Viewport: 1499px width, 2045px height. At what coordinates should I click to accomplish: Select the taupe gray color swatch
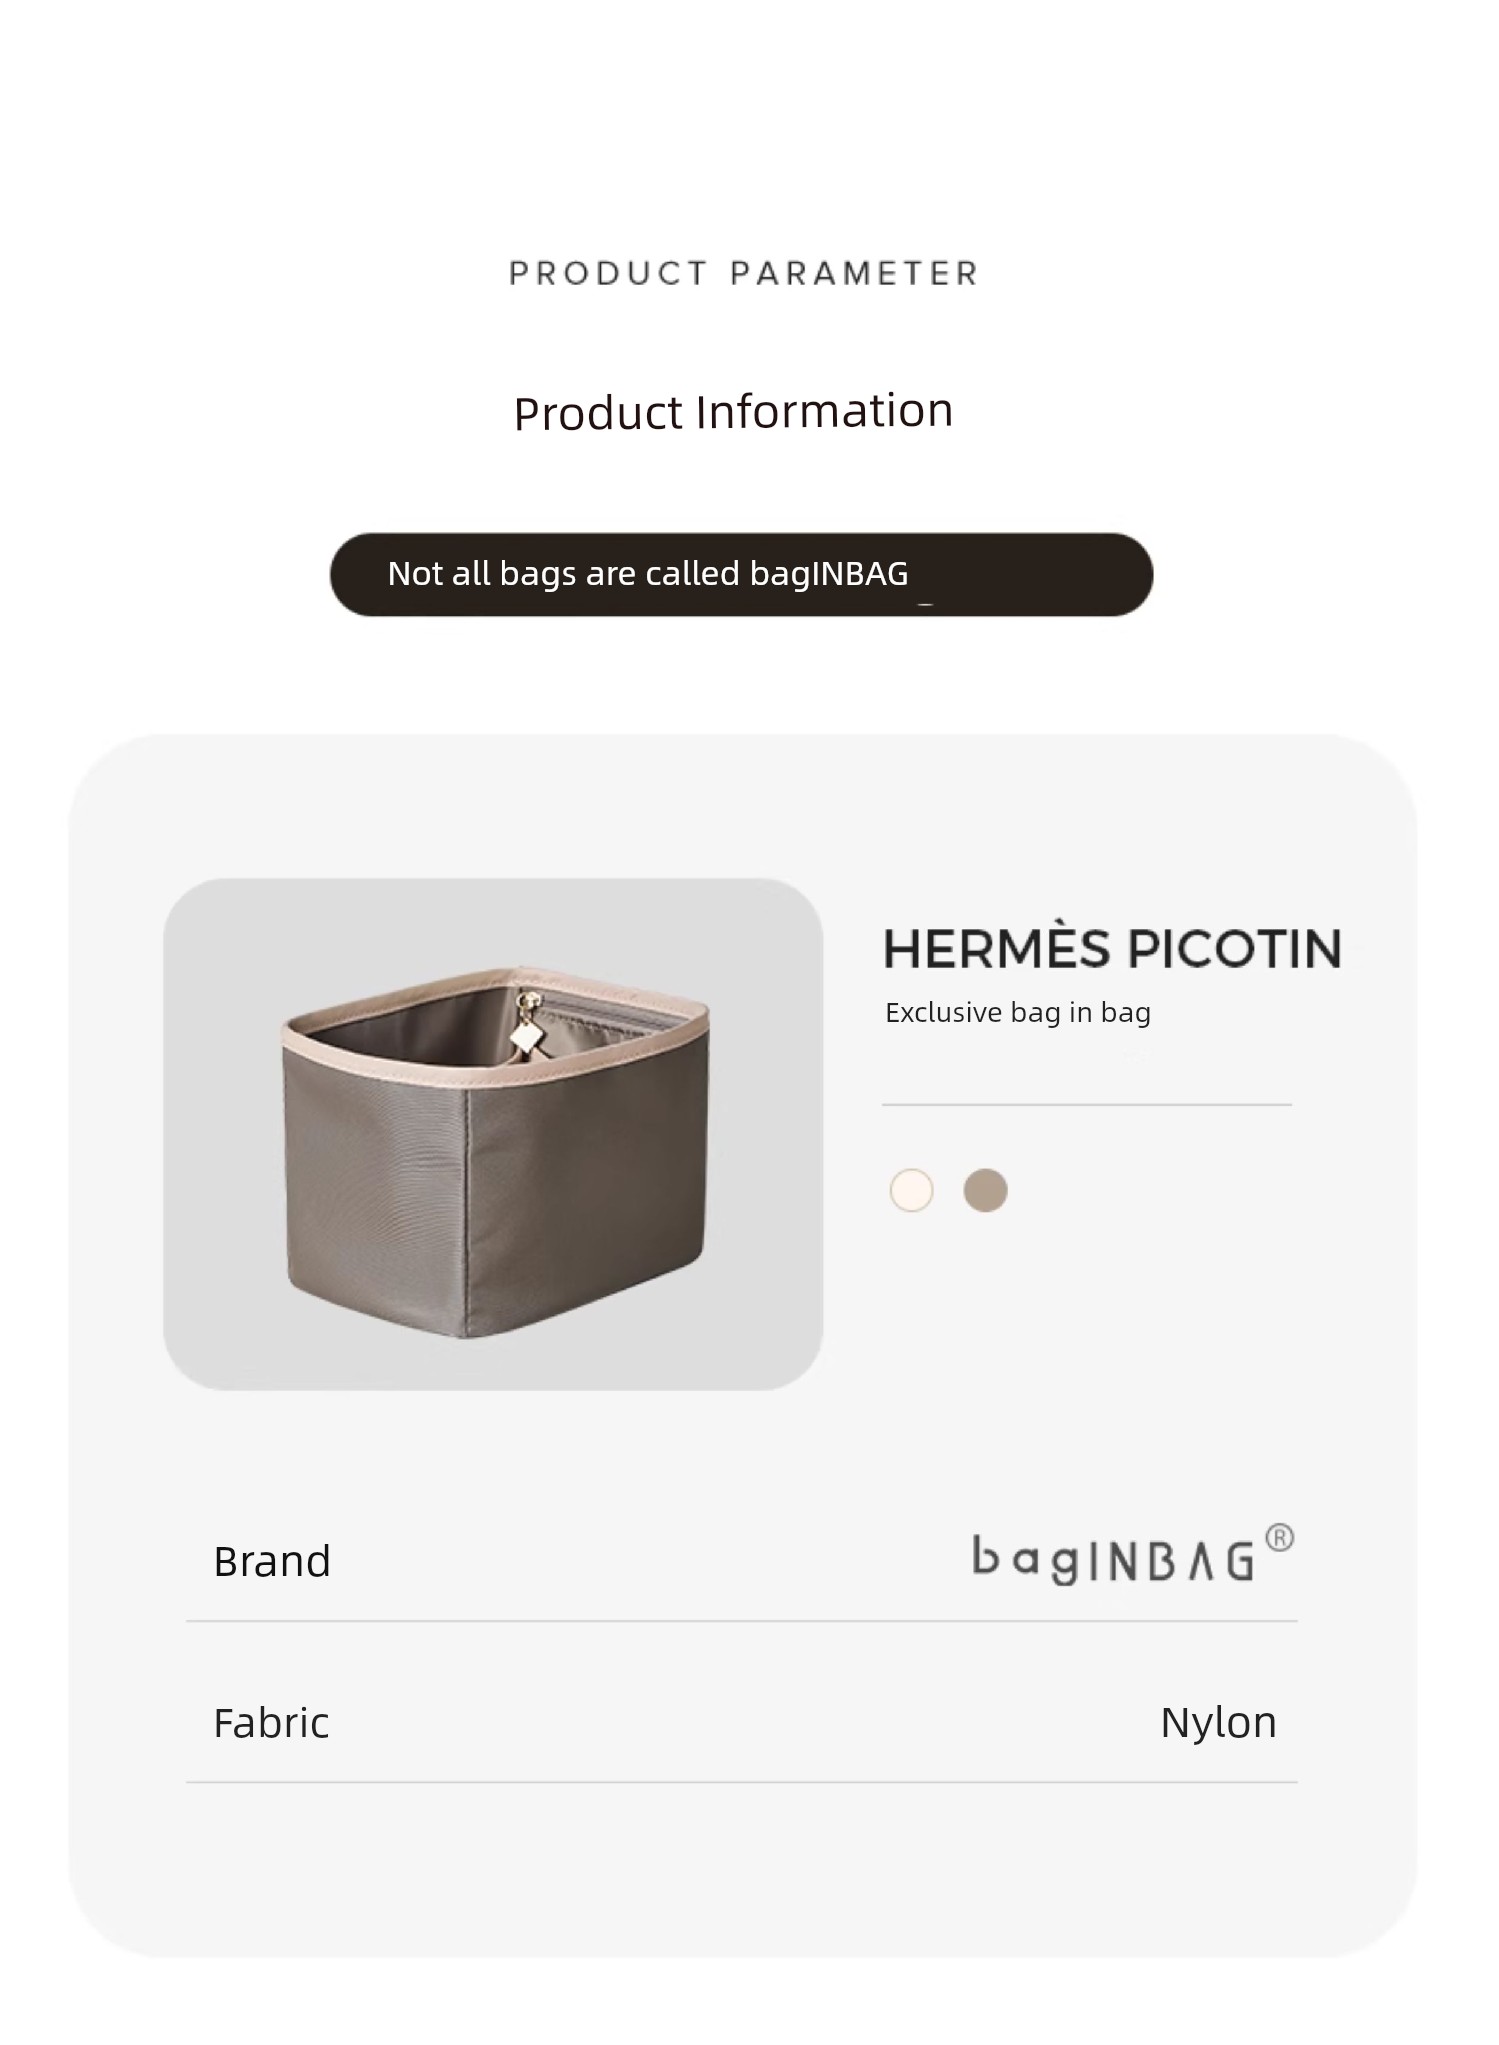click(x=985, y=1190)
